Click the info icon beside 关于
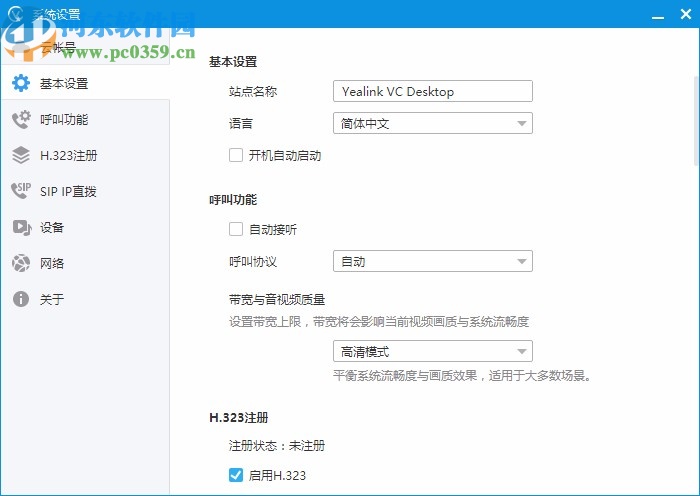700x496 pixels. click(x=21, y=299)
